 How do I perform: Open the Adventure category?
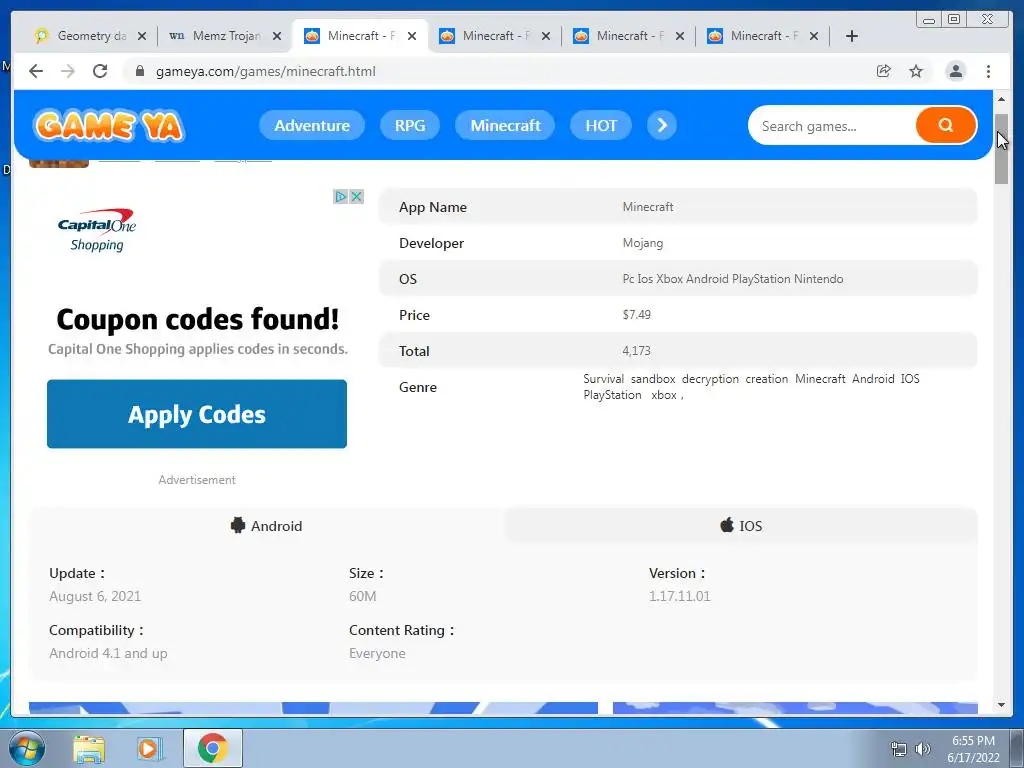pos(312,125)
